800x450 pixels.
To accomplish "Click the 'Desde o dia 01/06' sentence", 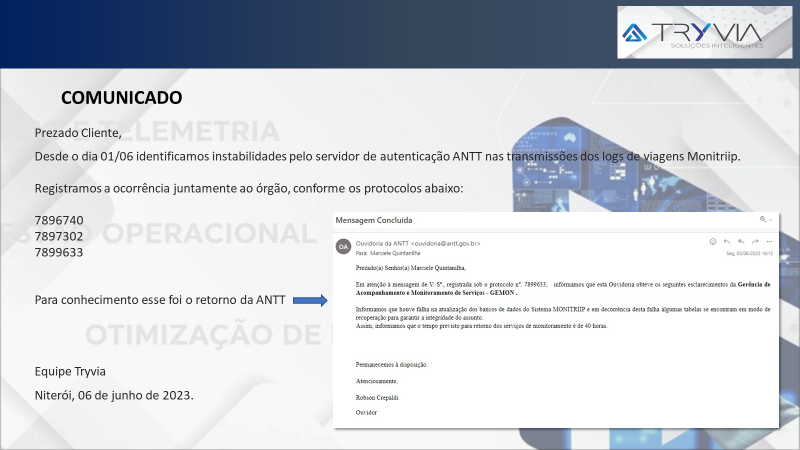I will click(388, 157).
